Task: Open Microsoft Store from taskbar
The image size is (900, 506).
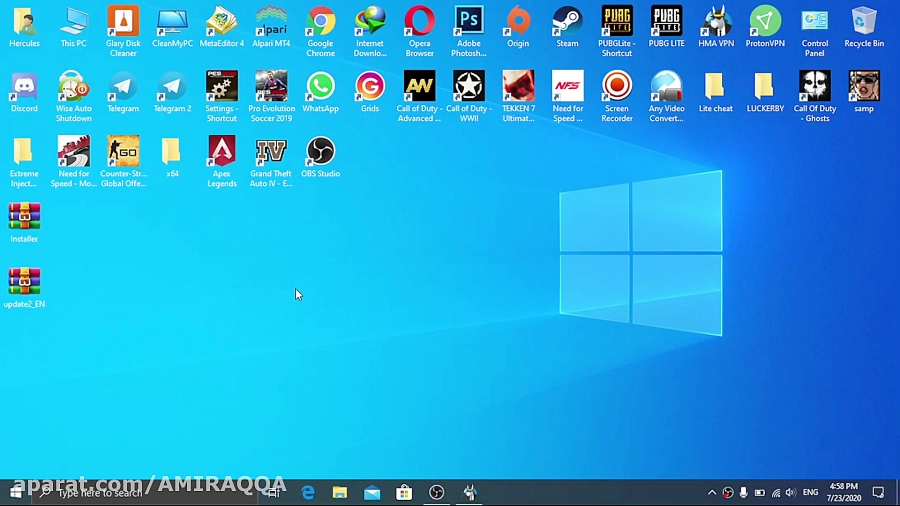Action: 404,493
